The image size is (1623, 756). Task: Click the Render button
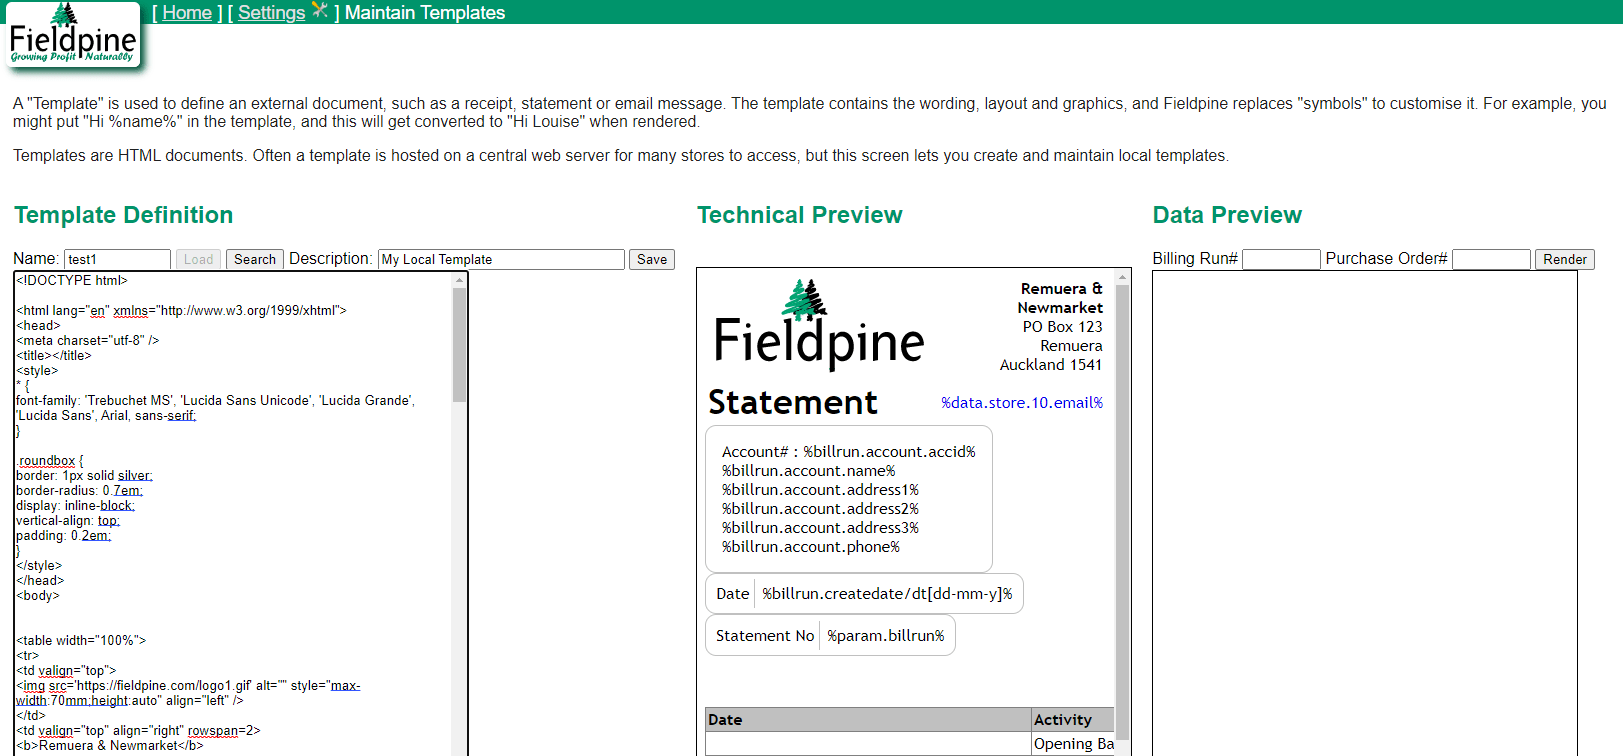(x=1565, y=259)
